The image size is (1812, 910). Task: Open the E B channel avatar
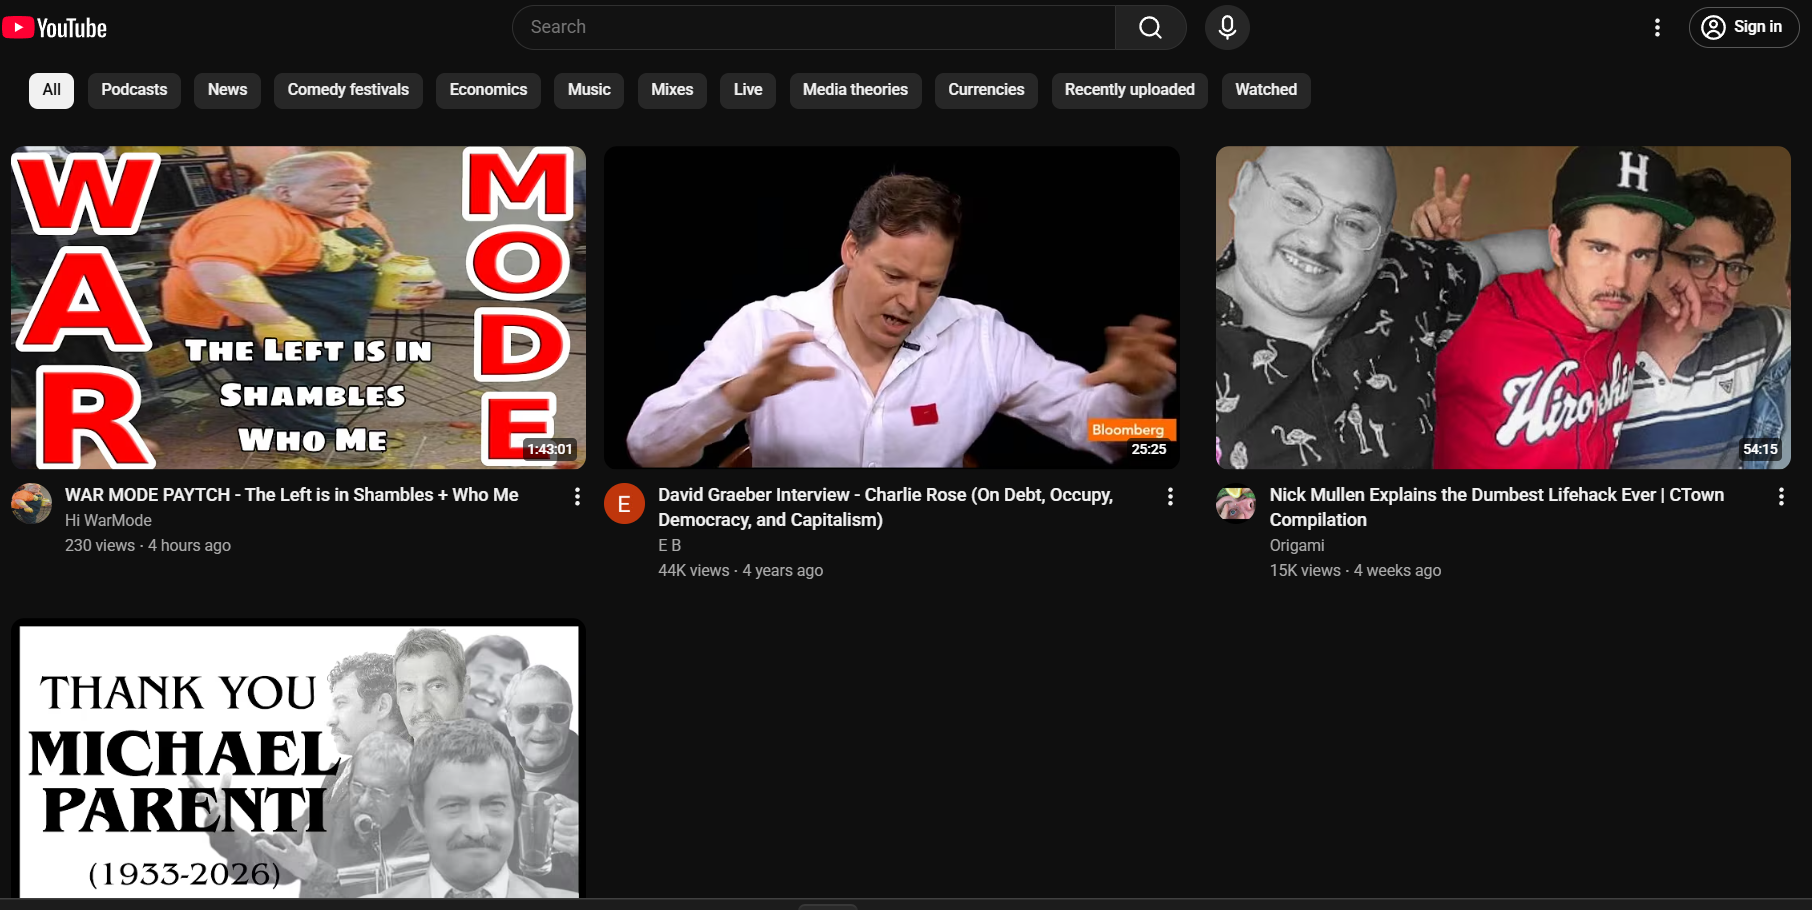click(x=624, y=504)
